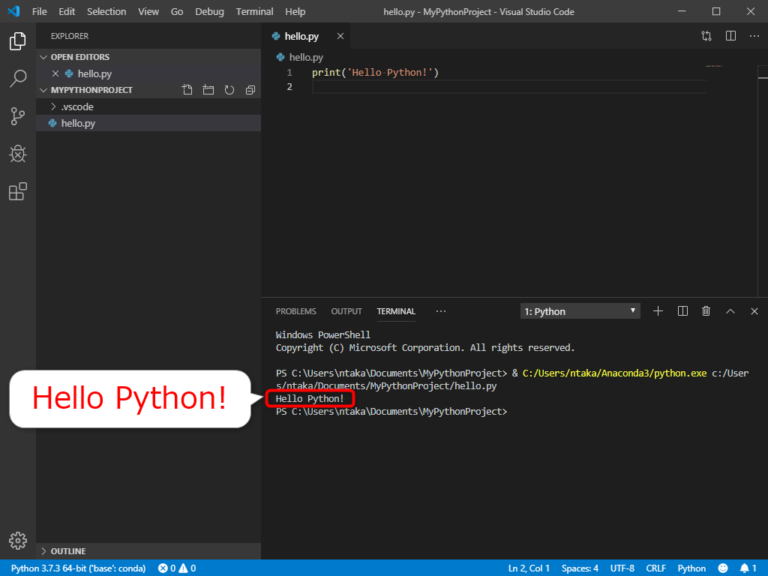Select hello.py in the project tree
The width and height of the screenshot is (768, 576).
tap(78, 123)
